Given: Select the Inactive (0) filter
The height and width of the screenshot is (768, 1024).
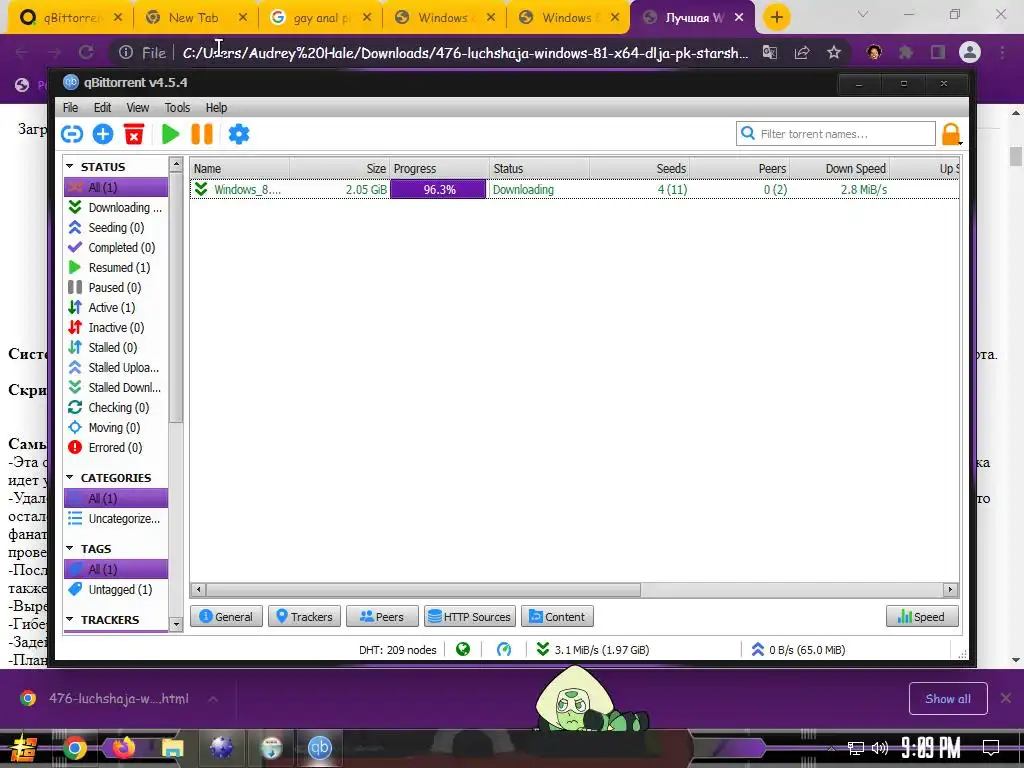Looking at the screenshot, I should pyautogui.click(x=116, y=327).
